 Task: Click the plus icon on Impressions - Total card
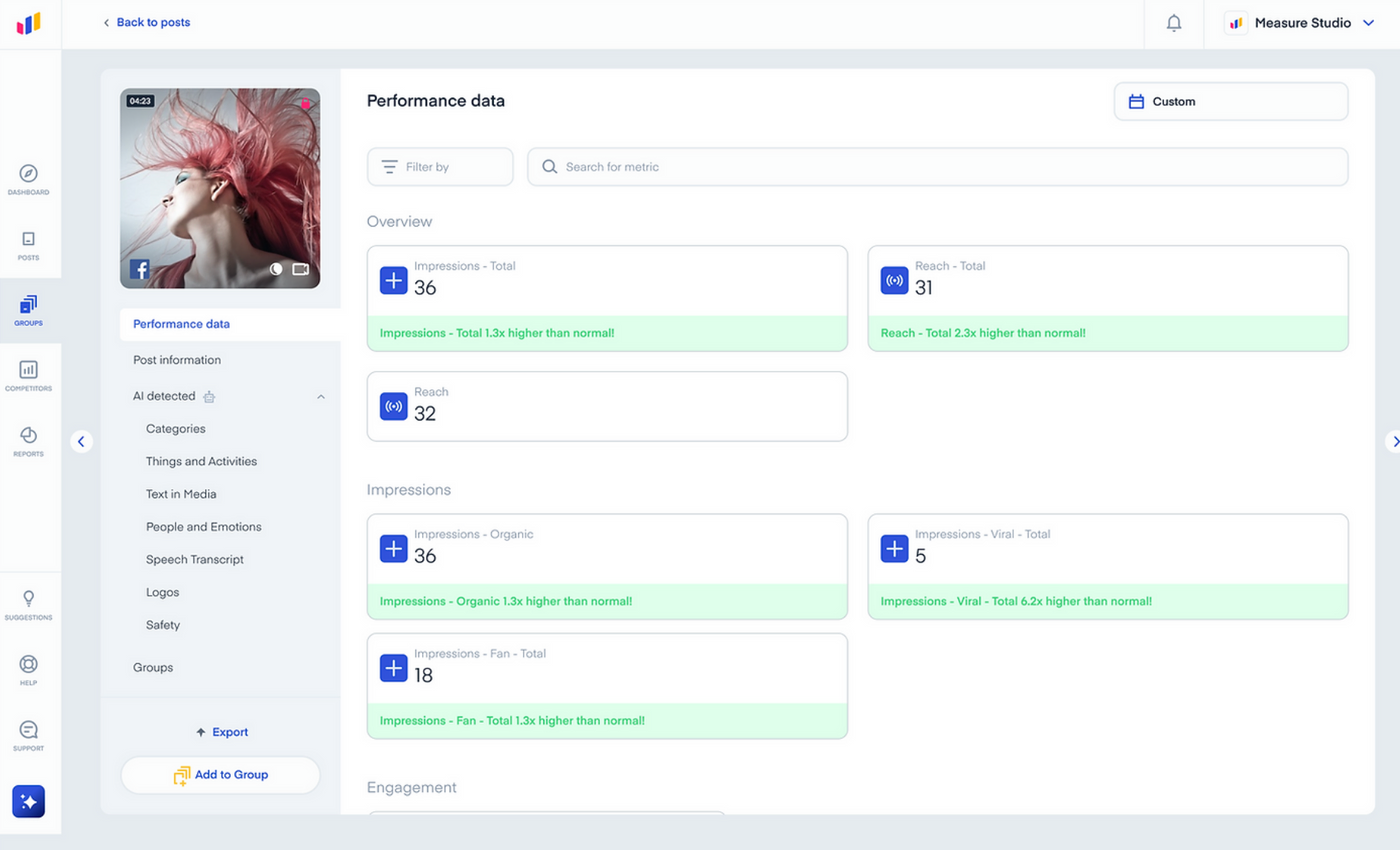pos(394,280)
